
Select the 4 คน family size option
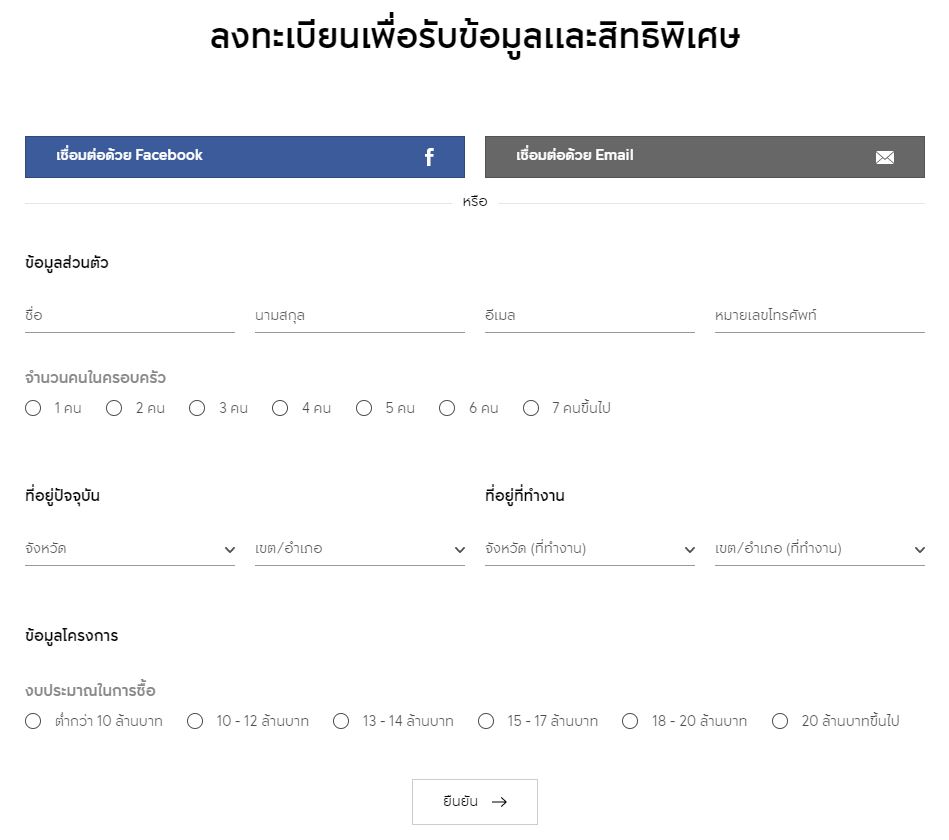click(280, 408)
